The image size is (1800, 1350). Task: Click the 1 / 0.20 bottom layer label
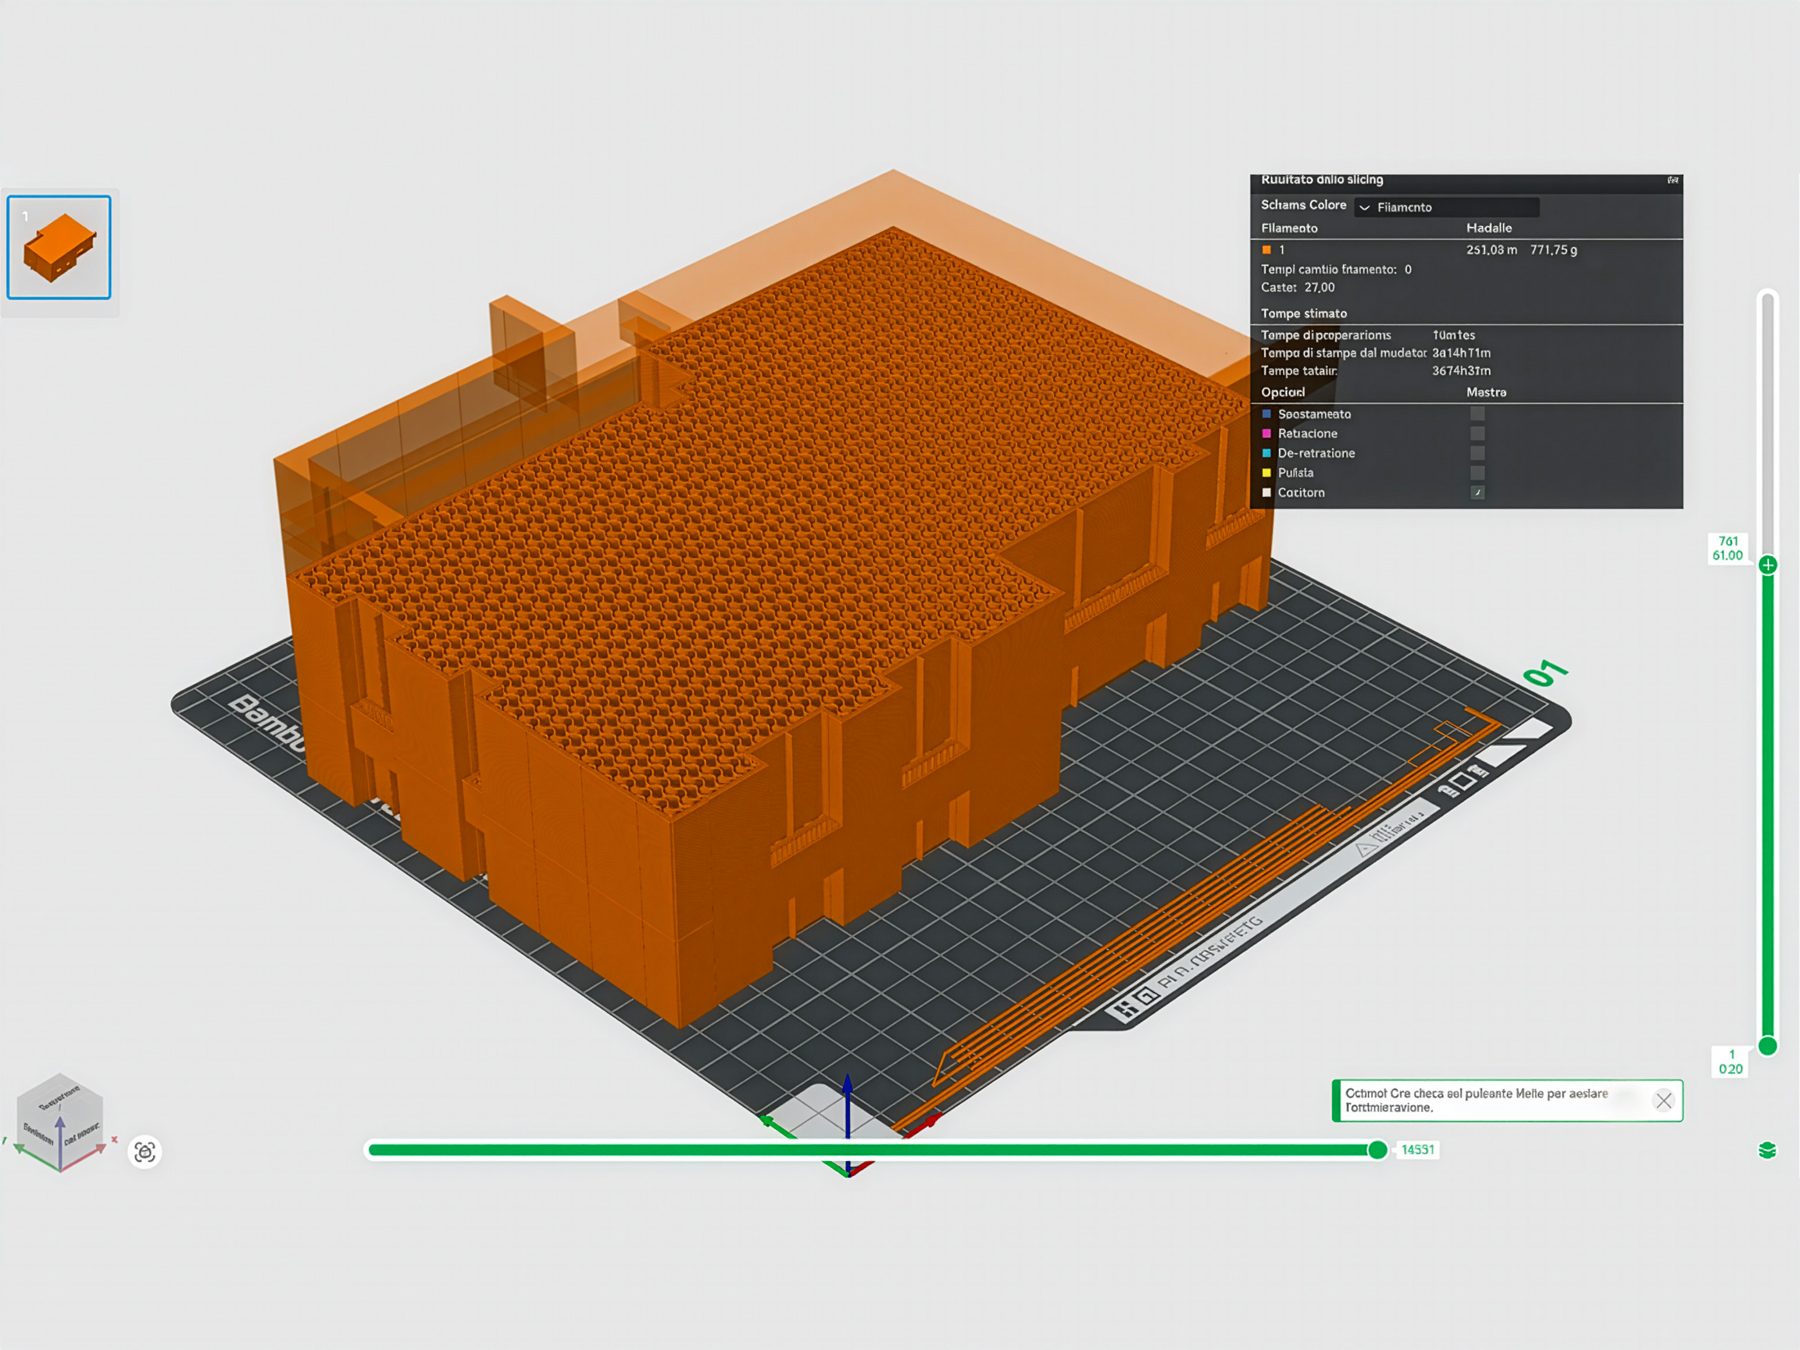1731,1061
